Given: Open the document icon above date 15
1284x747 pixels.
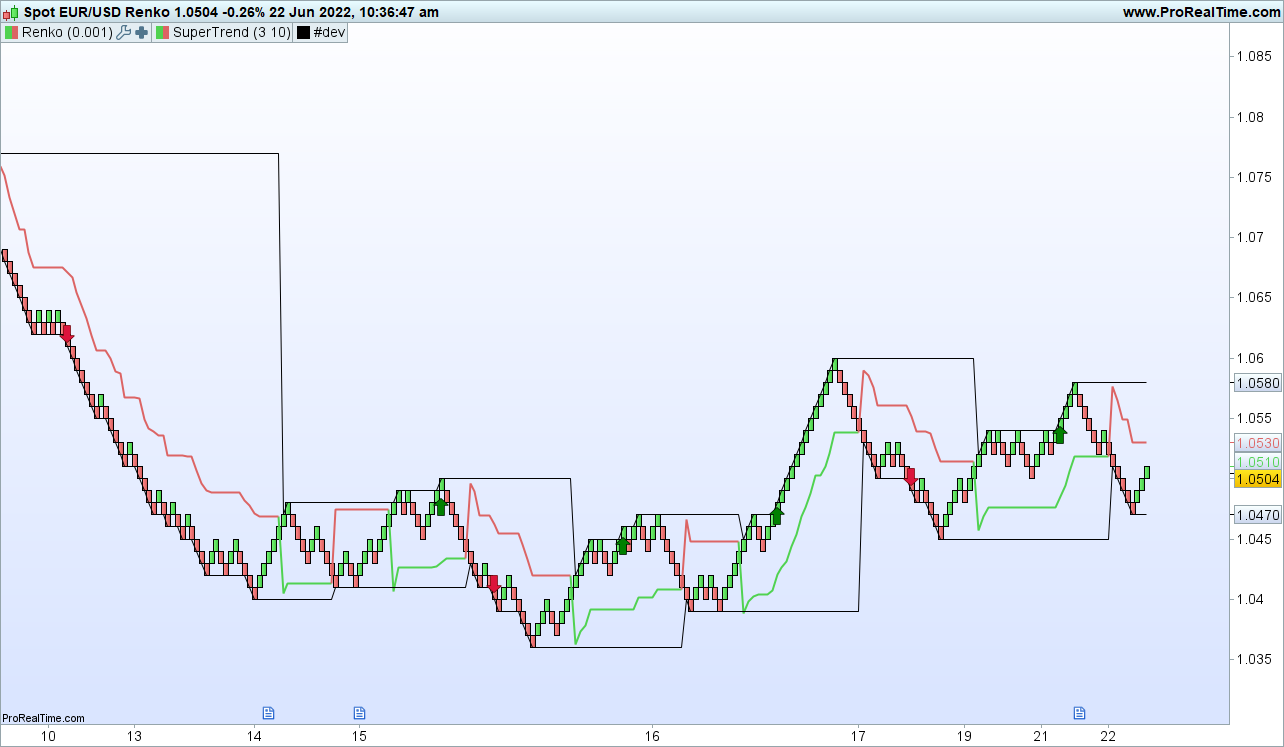Looking at the screenshot, I should [359, 712].
